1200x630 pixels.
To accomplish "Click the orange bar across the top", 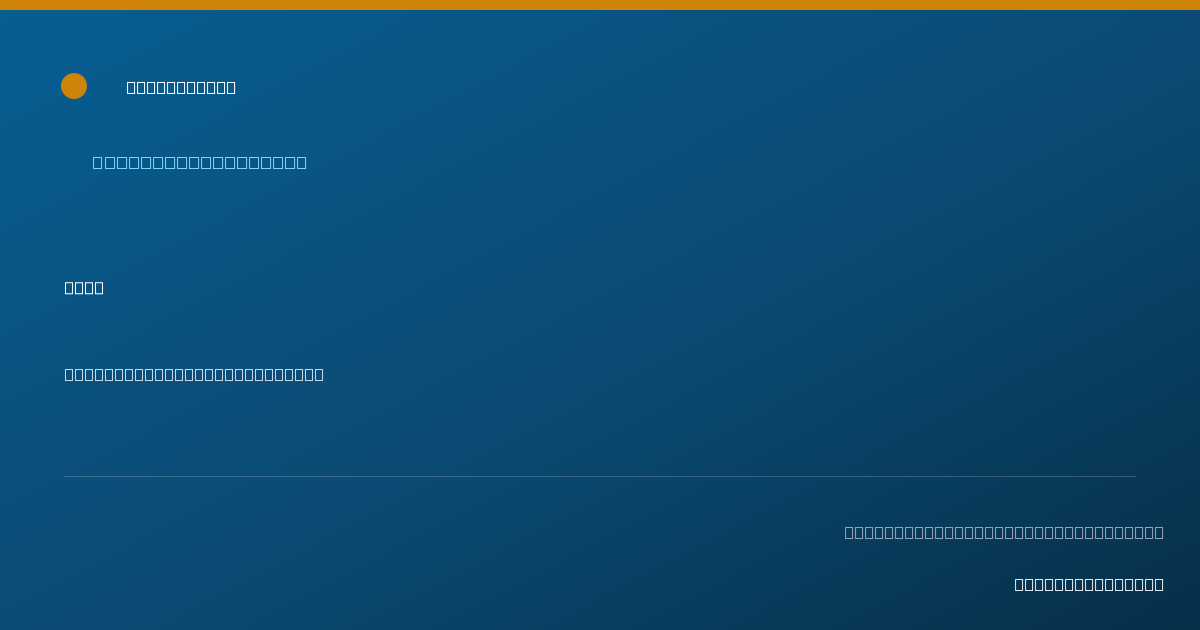I will (600, 5).
